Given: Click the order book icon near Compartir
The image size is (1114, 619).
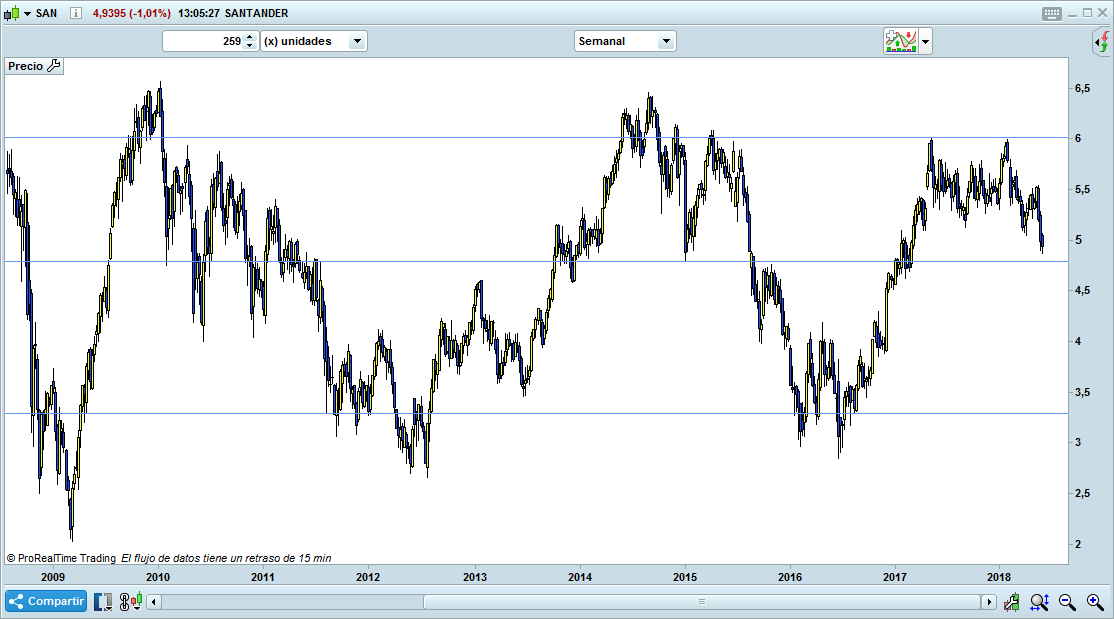Looking at the screenshot, I should point(102,601).
